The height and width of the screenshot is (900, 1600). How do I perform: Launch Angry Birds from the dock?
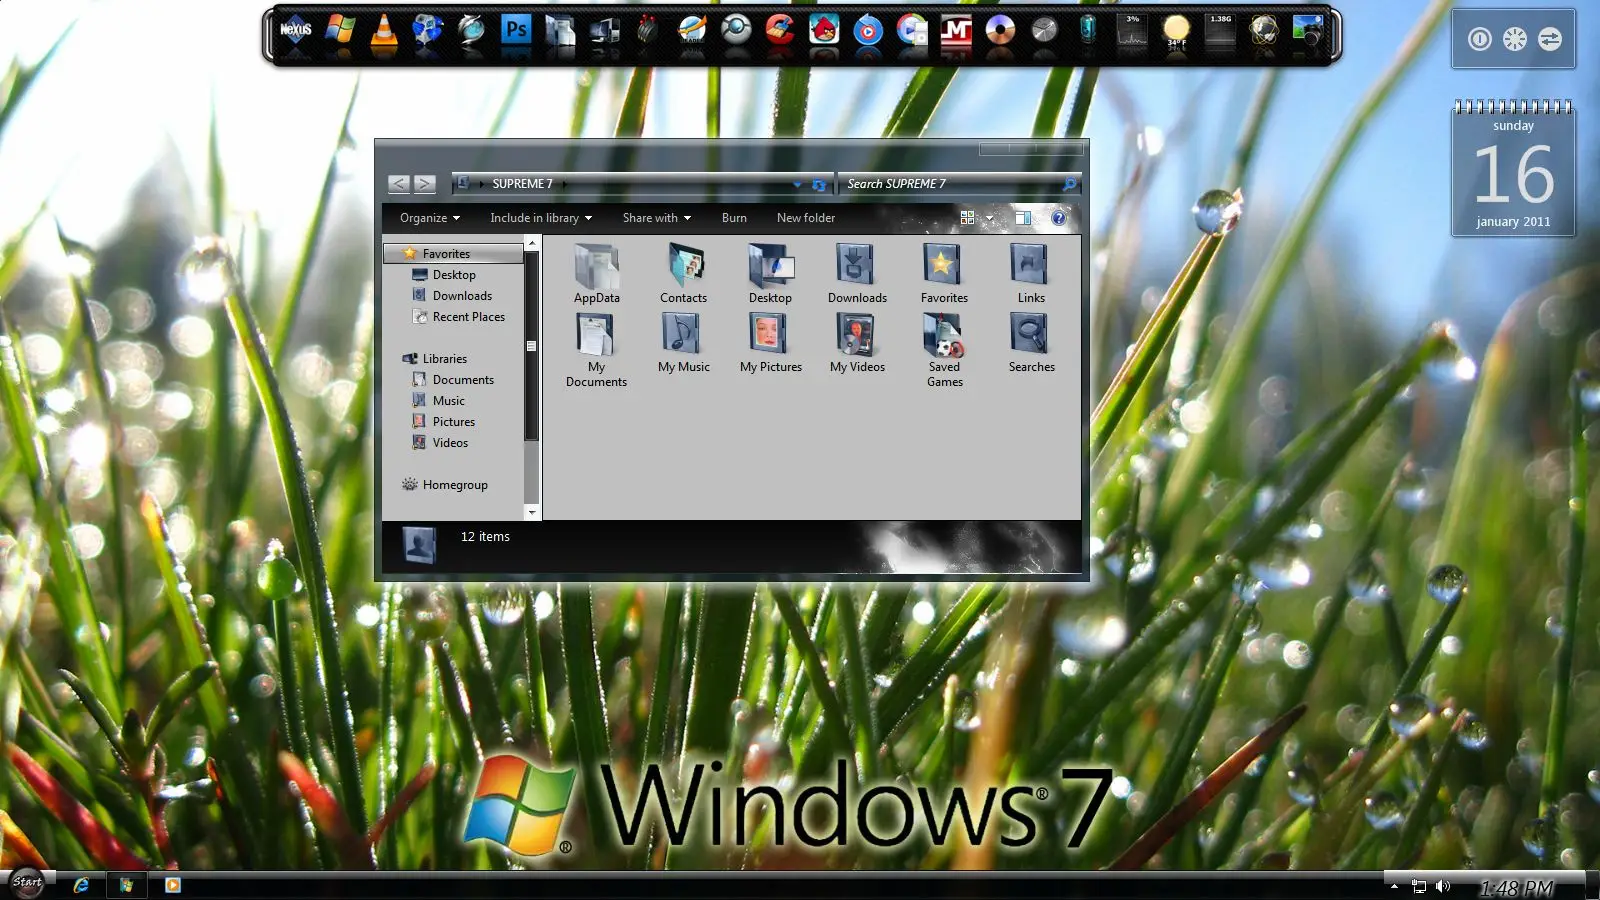tap(824, 30)
